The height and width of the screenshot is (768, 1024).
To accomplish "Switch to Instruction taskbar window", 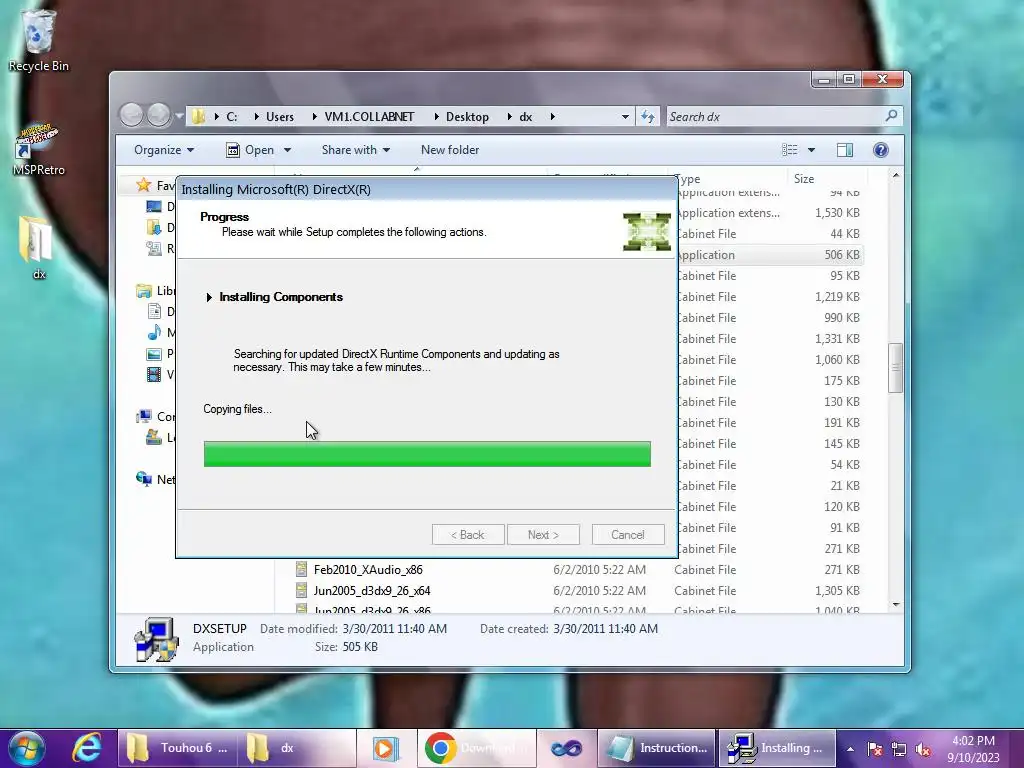I will (657, 748).
